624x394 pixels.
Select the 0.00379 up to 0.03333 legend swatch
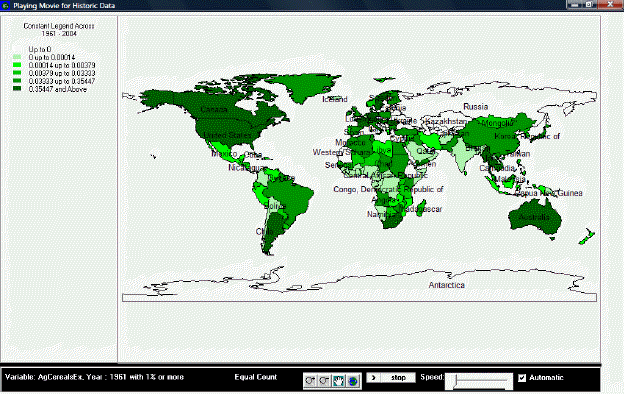[x=17, y=73]
